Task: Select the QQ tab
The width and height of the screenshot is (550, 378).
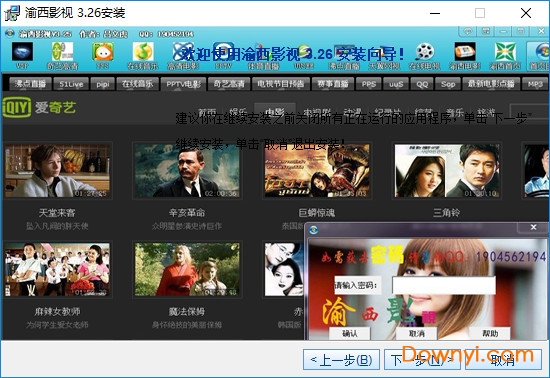Action: (x=422, y=84)
